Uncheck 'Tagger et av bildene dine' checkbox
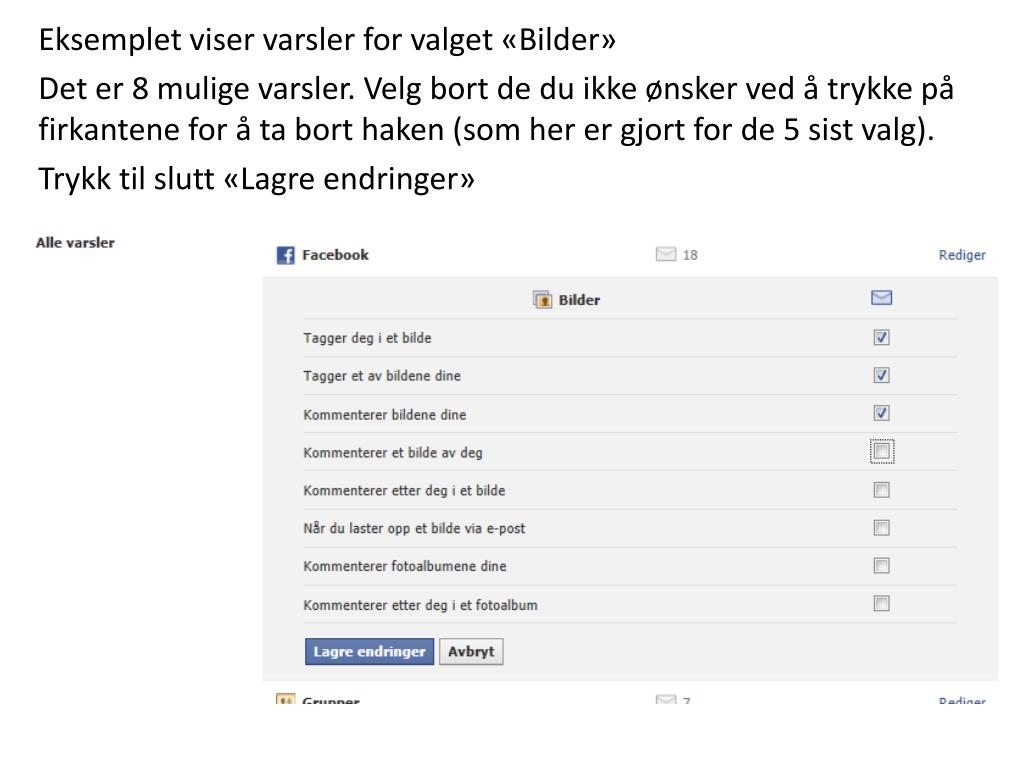The image size is (1024, 768). [x=881, y=375]
